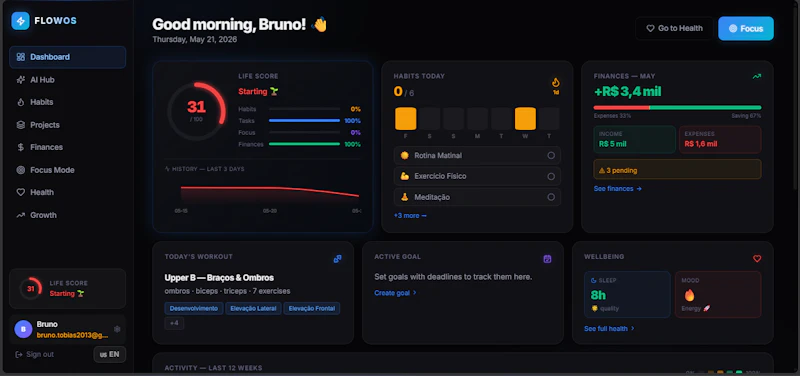This screenshot has width=800, height=376.
Task: Click the Elevação Lateral exercise tag
Action: (253, 309)
